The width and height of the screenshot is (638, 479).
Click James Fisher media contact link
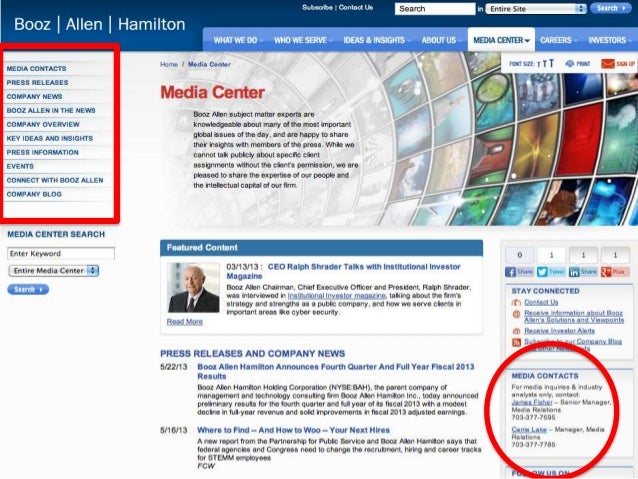[x=532, y=402]
